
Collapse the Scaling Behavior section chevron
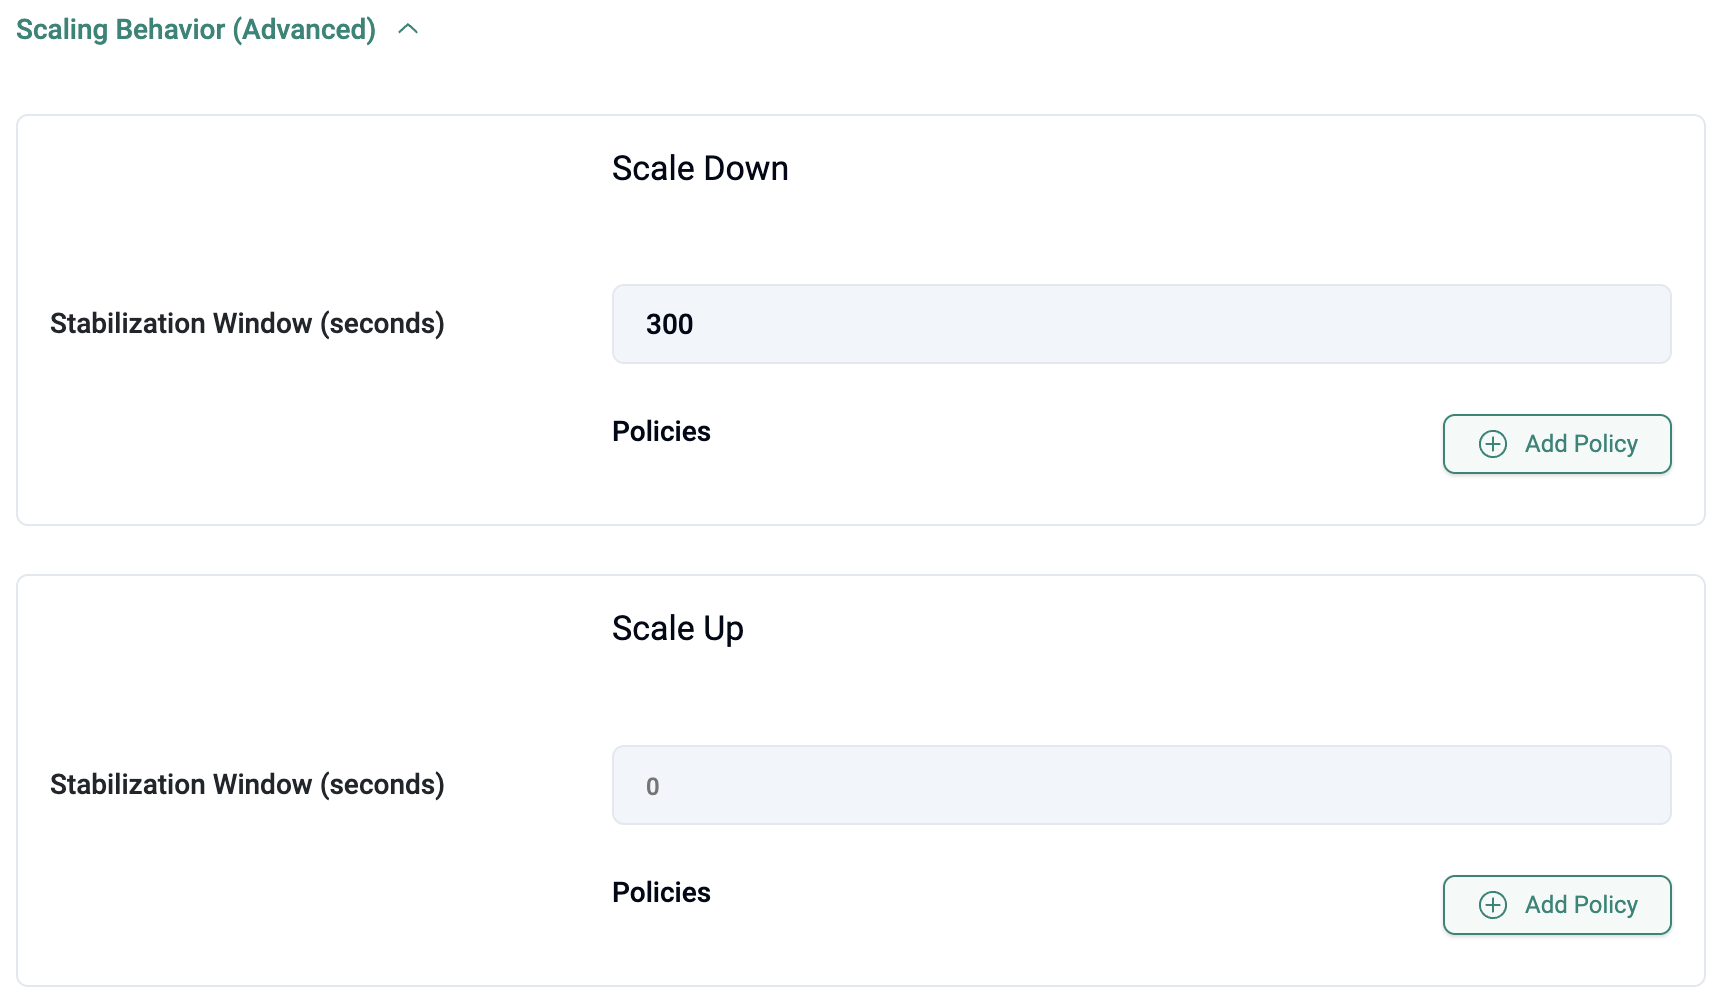click(x=408, y=30)
